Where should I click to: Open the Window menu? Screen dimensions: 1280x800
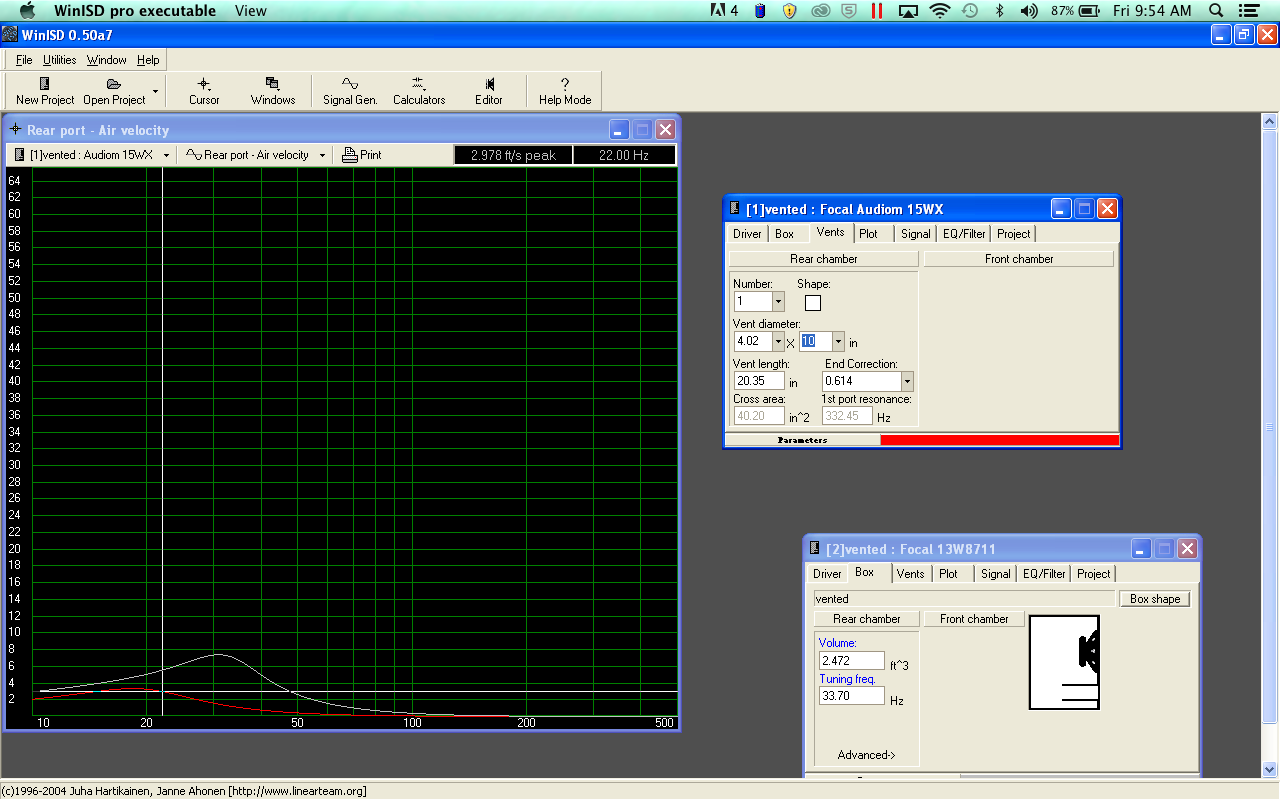(x=106, y=60)
